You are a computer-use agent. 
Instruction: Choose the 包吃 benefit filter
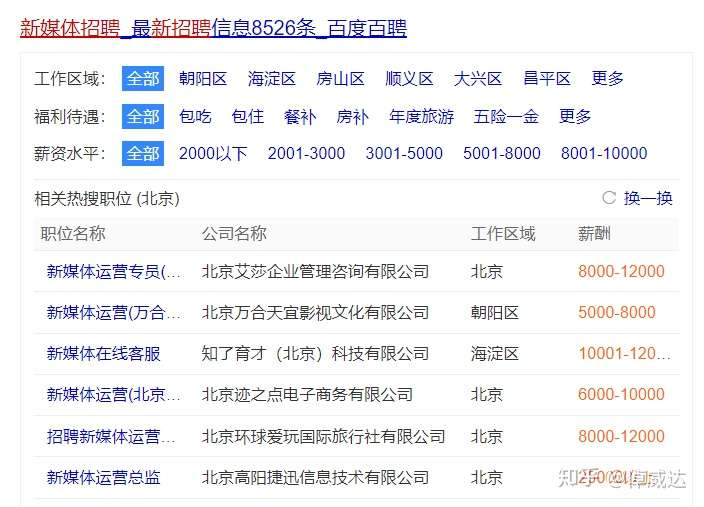(195, 117)
